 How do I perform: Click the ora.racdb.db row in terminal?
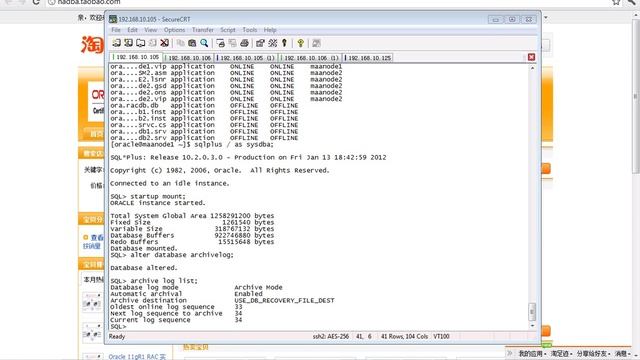coord(204,105)
